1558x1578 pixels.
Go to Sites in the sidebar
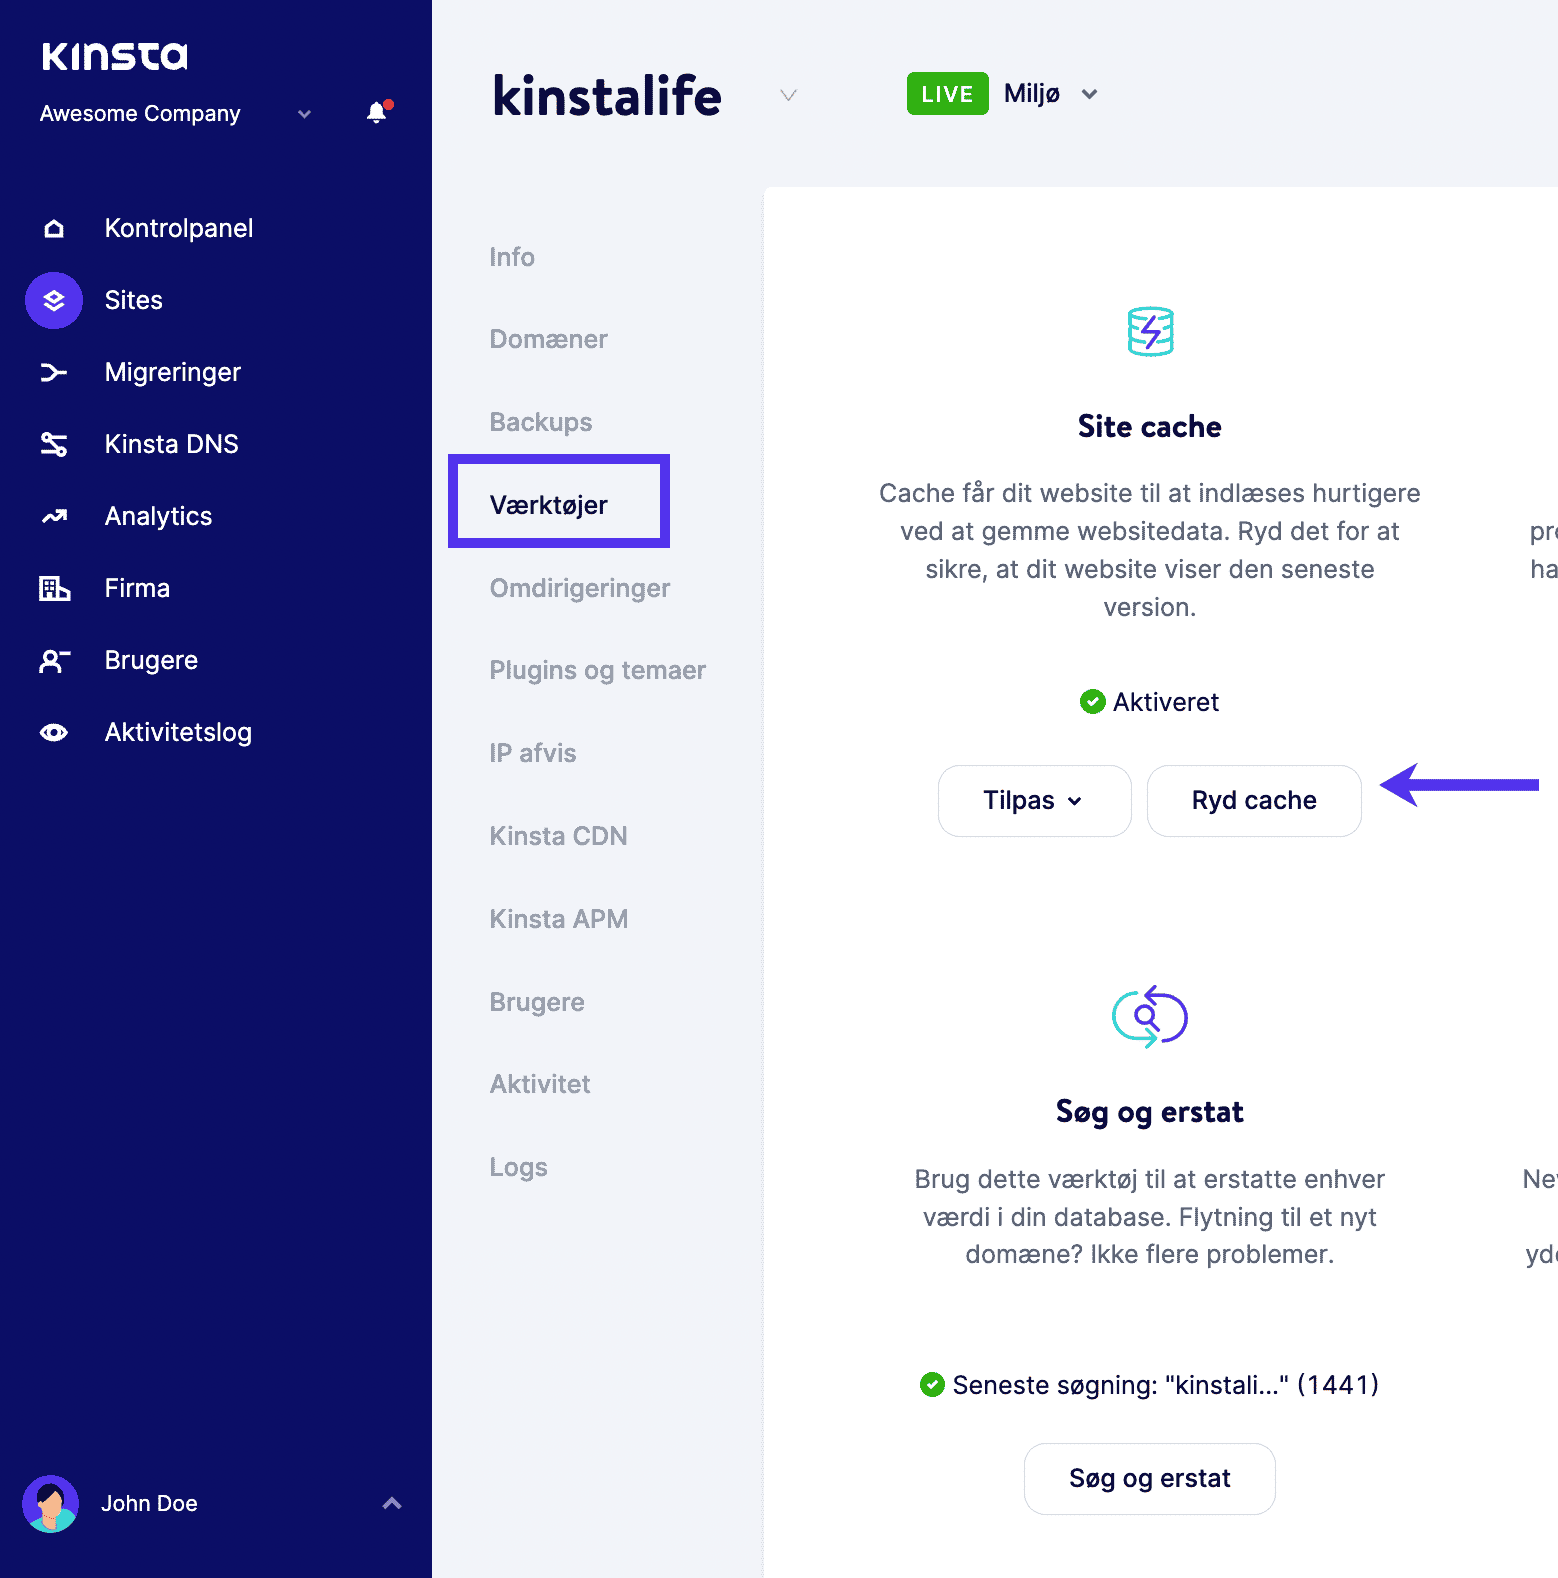pos(134,300)
